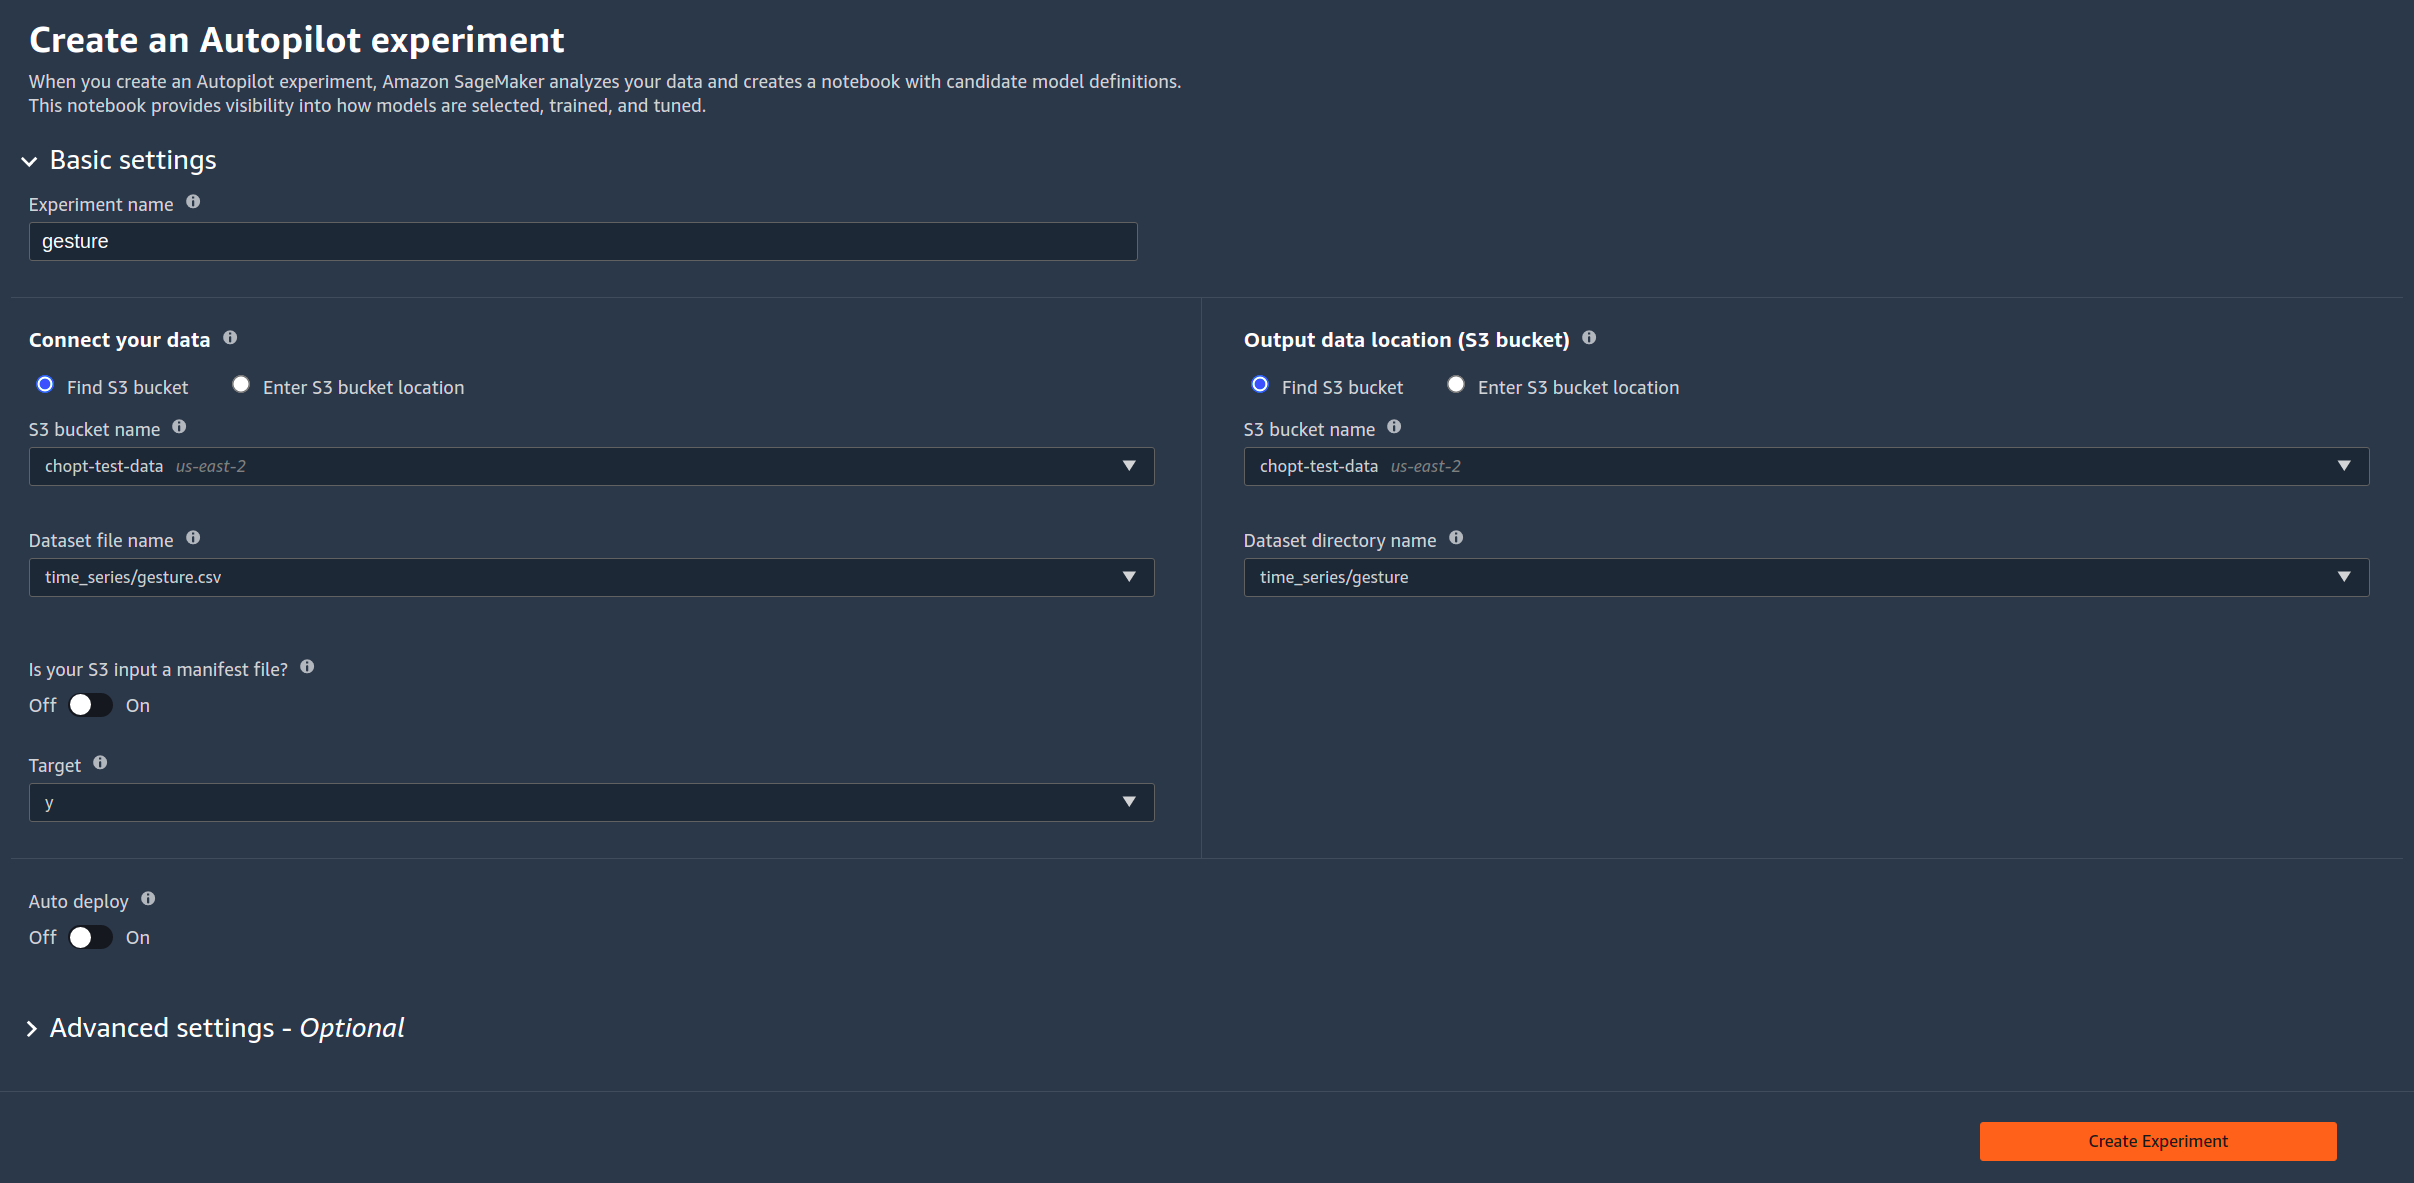Enable the Auto deploy switch
This screenshot has height=1183, width=2414.
[90, 937]
